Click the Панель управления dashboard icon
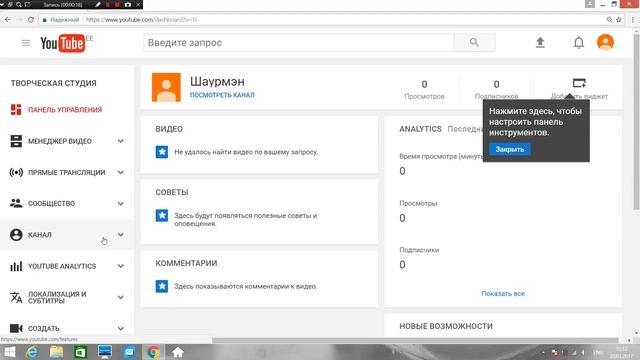 coord(16,109)
